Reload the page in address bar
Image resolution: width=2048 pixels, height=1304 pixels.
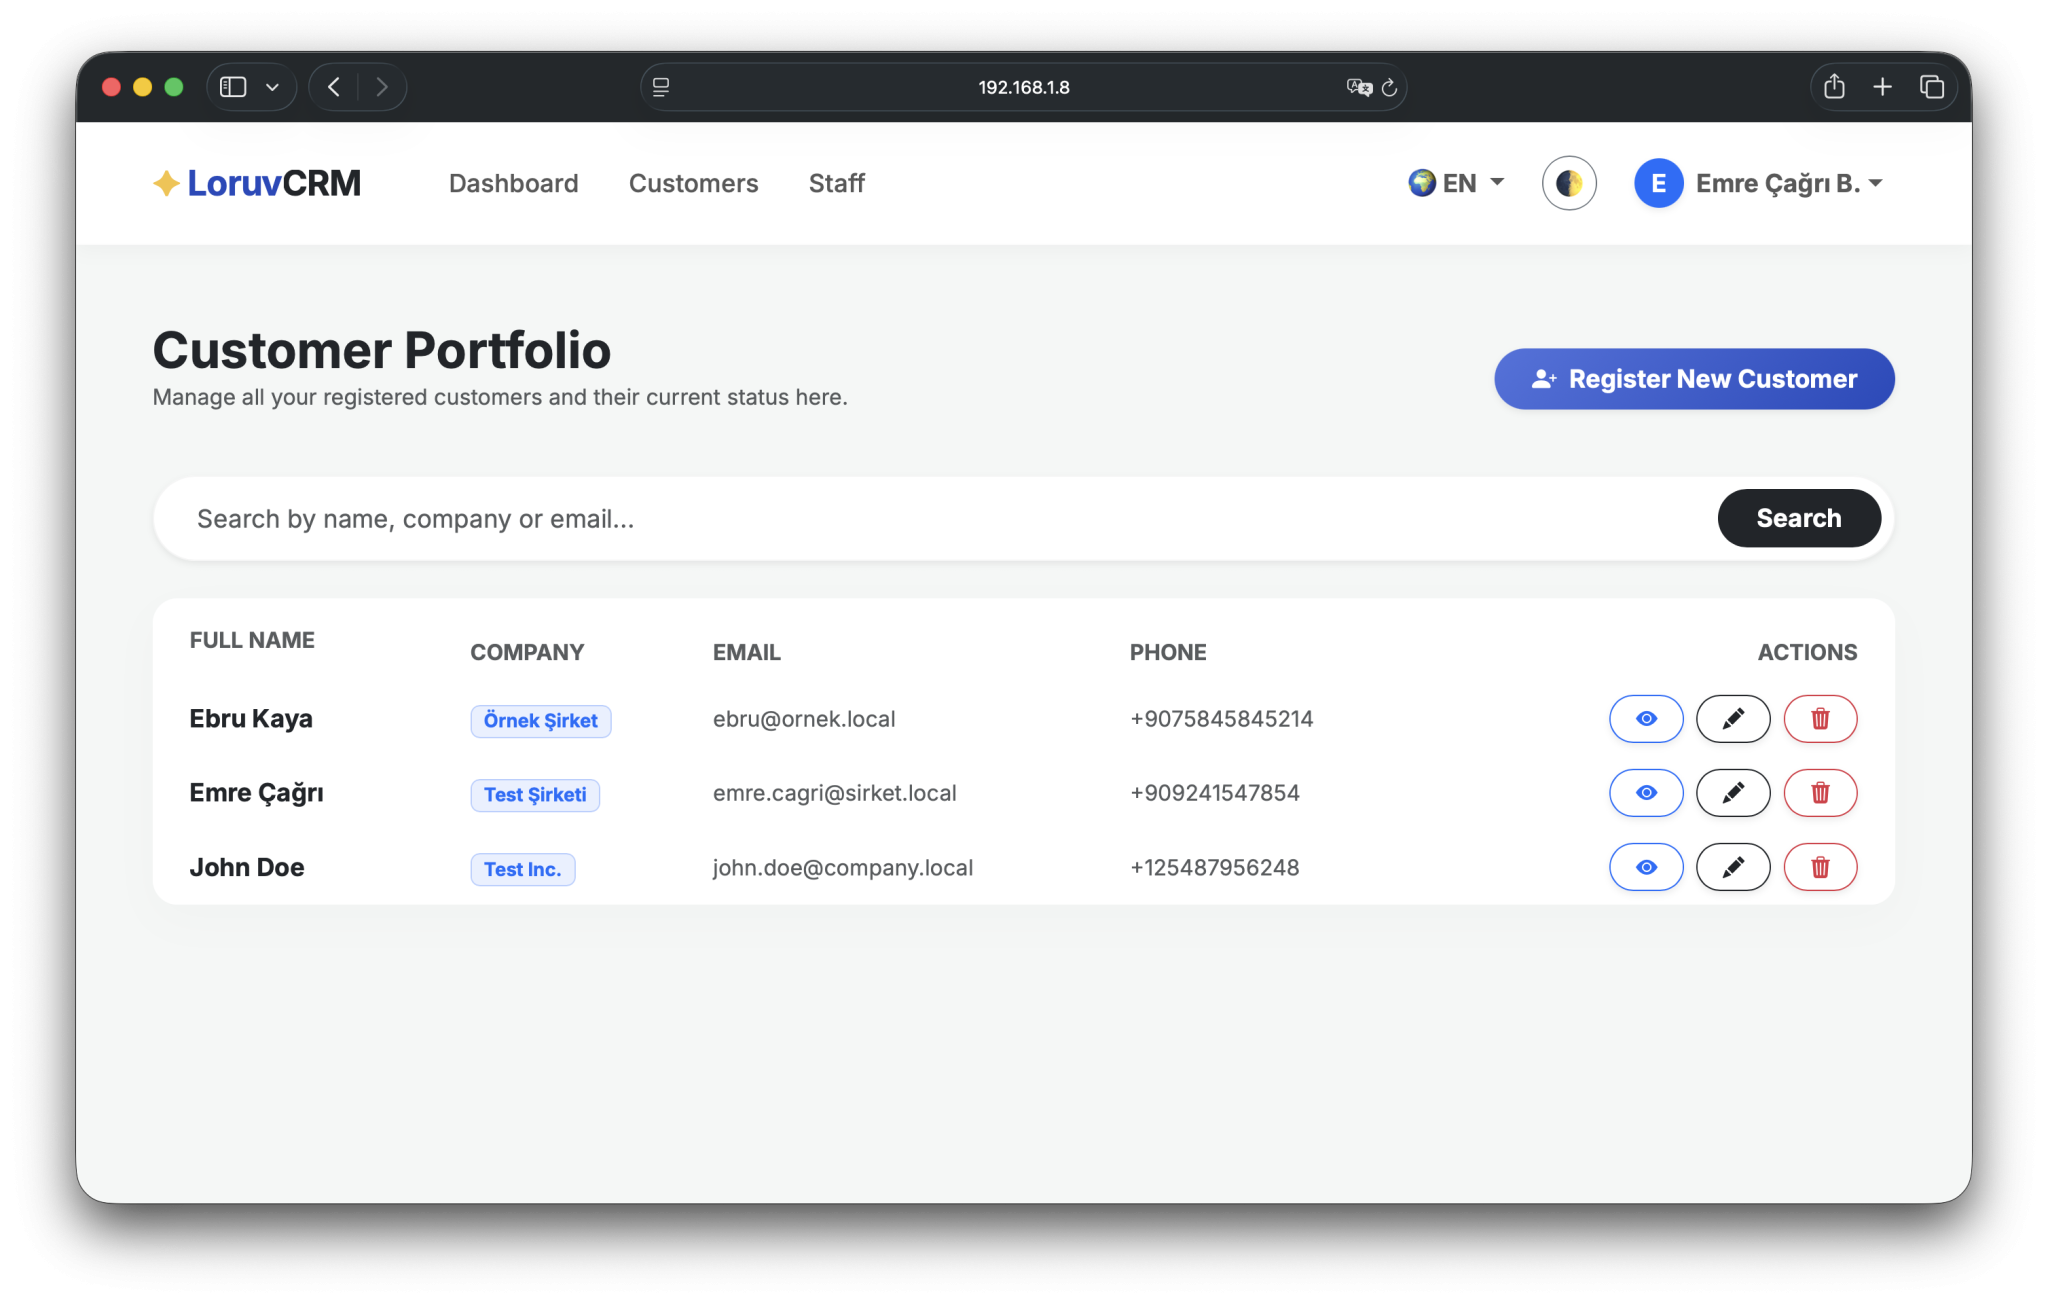click(1389, 88)
